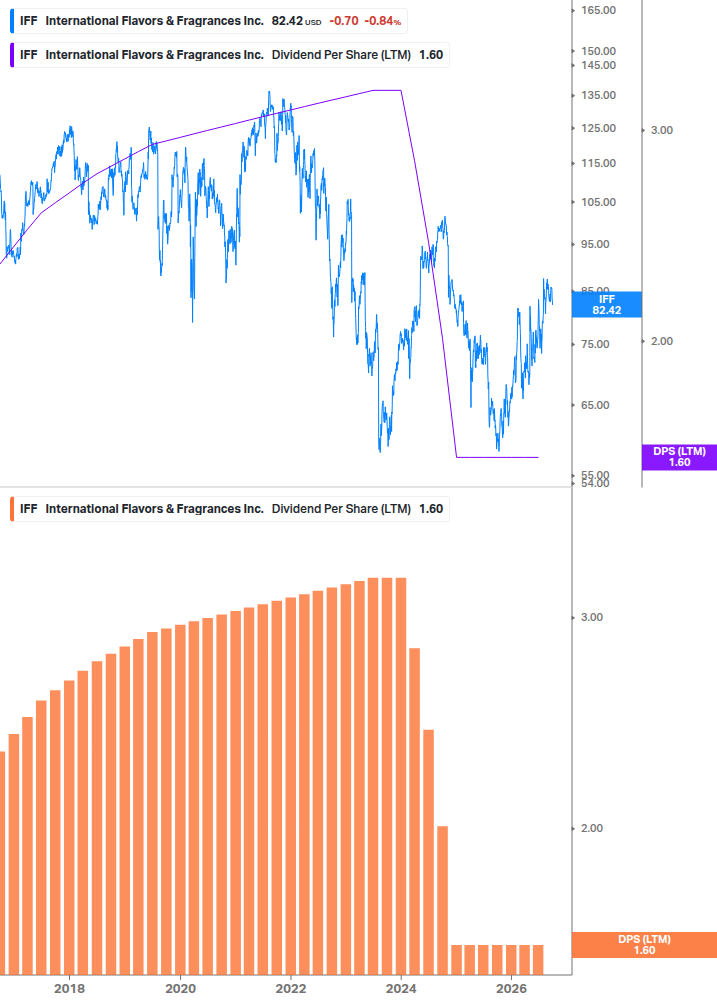Click the 150.00 price axis label
Screen dimensions: 717x1005
(x=598, y=51)
